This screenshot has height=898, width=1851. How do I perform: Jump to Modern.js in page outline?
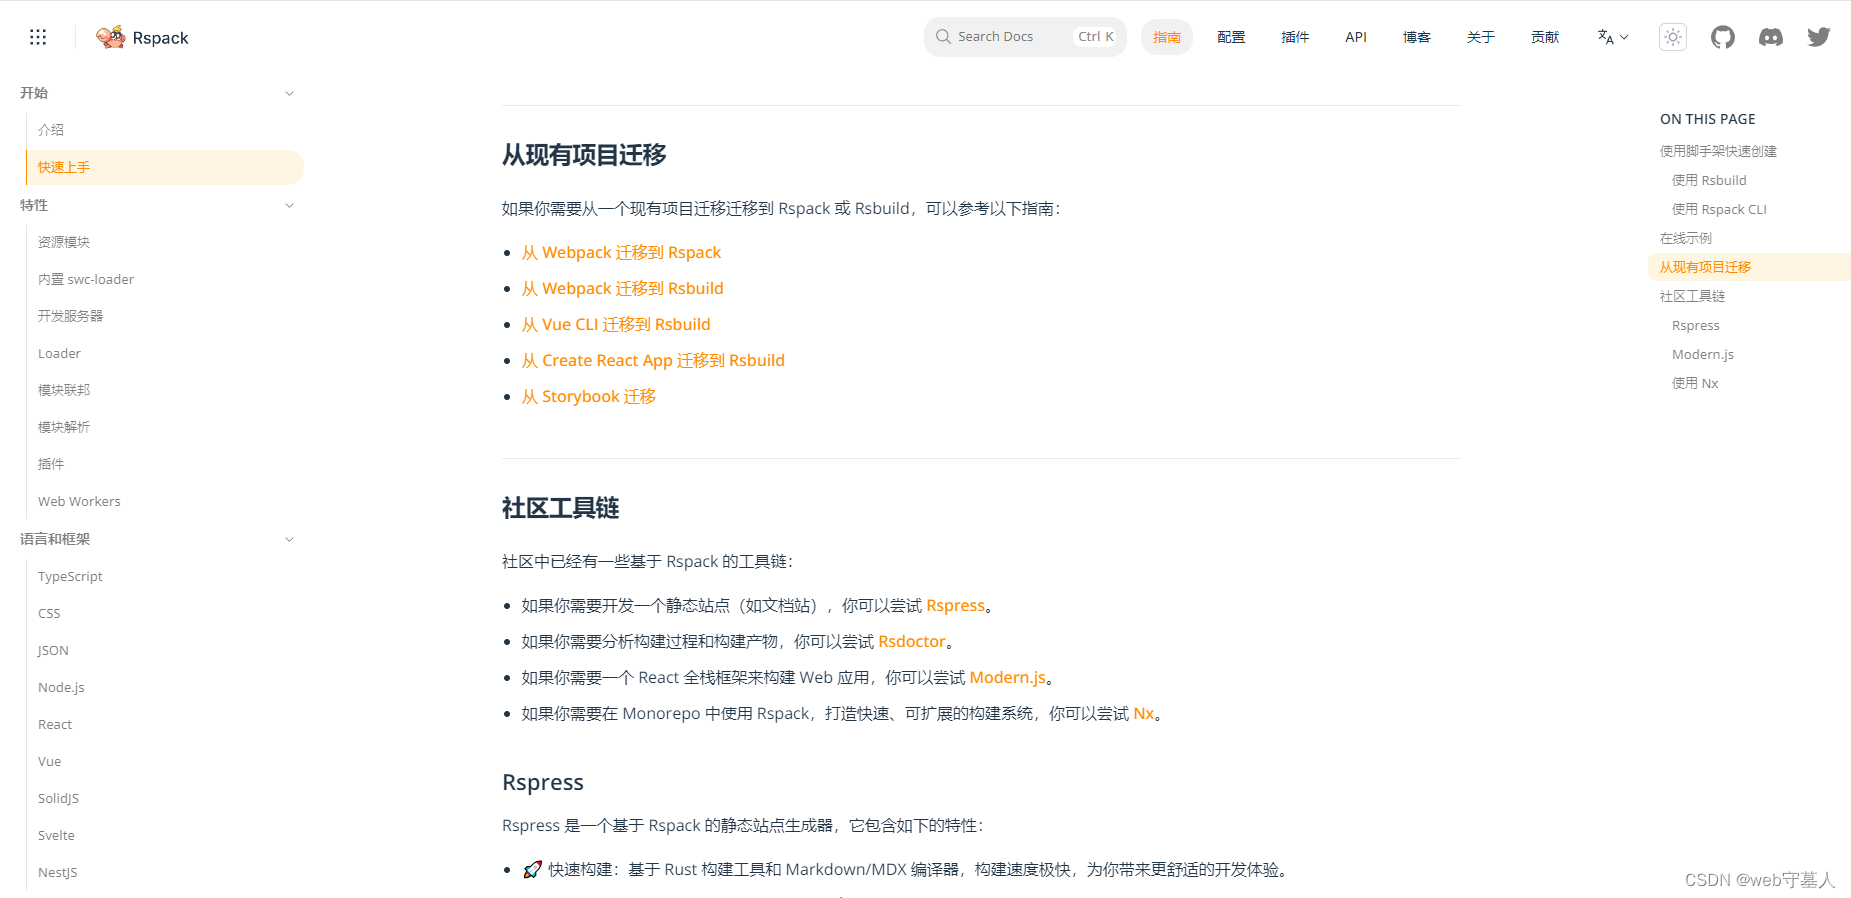tap(1702, 354)
